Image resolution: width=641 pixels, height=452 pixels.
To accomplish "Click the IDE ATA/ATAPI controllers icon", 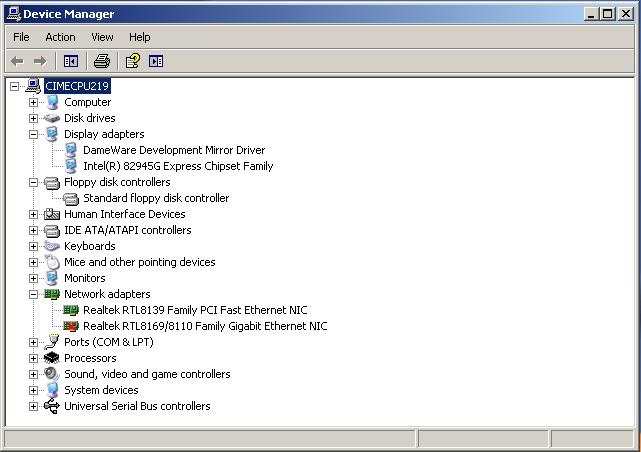I will (x=52, y=230).
